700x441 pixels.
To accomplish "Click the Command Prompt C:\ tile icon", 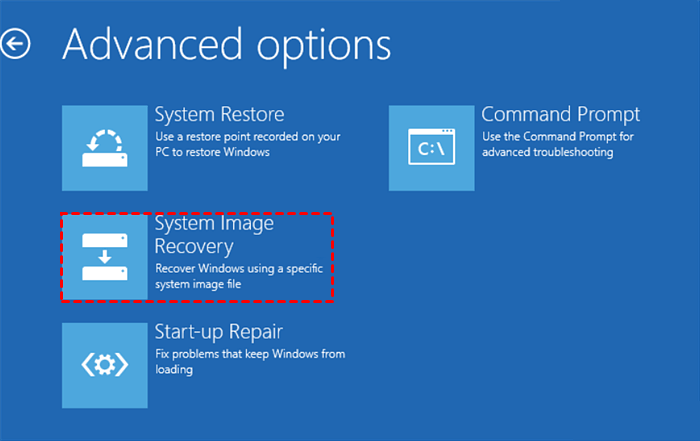I will 431,148.
